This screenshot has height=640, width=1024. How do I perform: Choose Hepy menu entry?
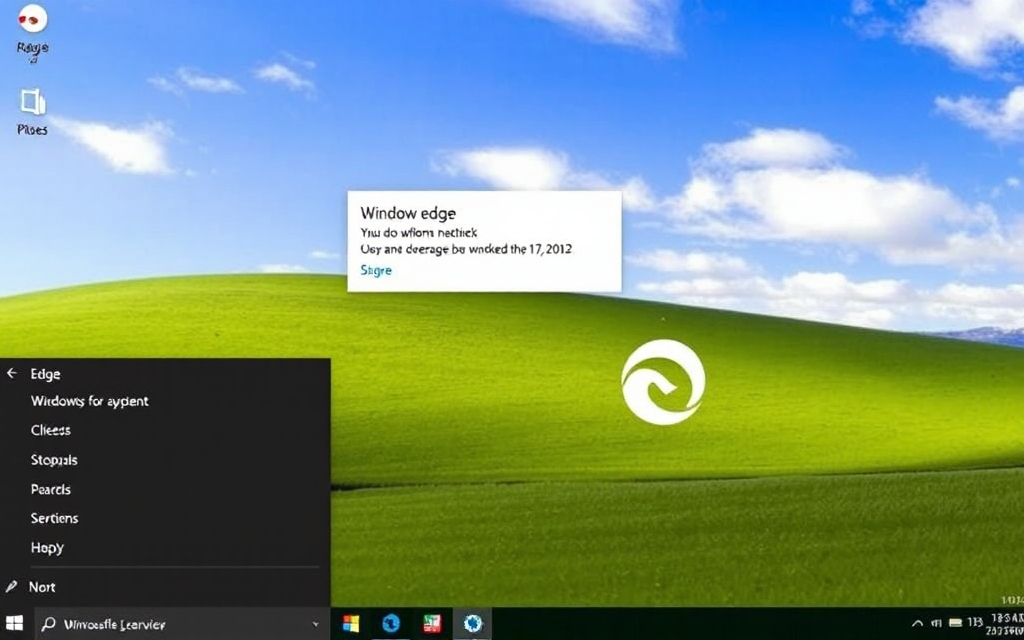point(47,547)
